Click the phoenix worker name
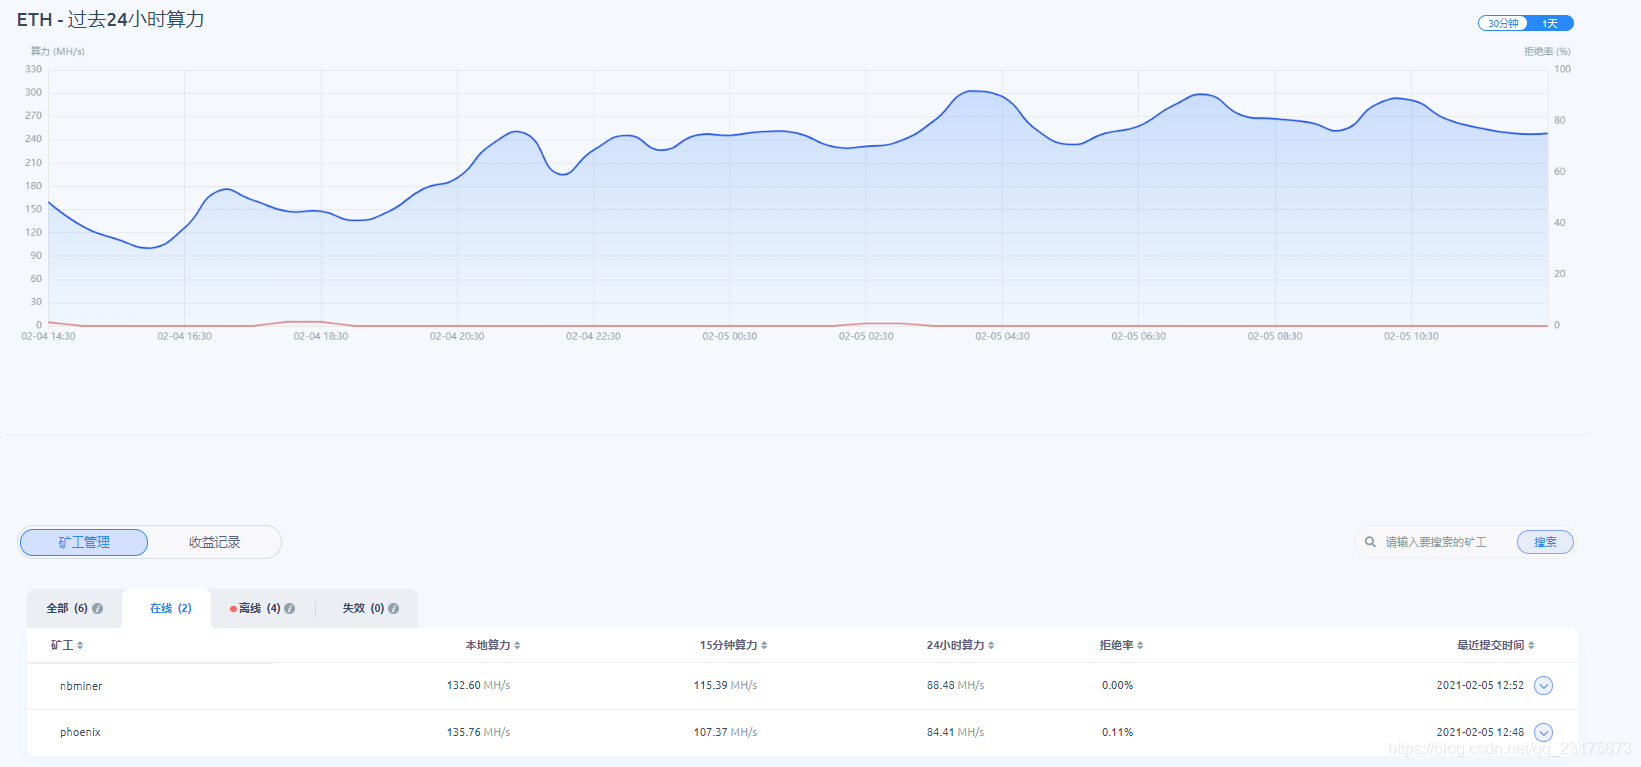The image size is (1641, 767). pos(80,732)
